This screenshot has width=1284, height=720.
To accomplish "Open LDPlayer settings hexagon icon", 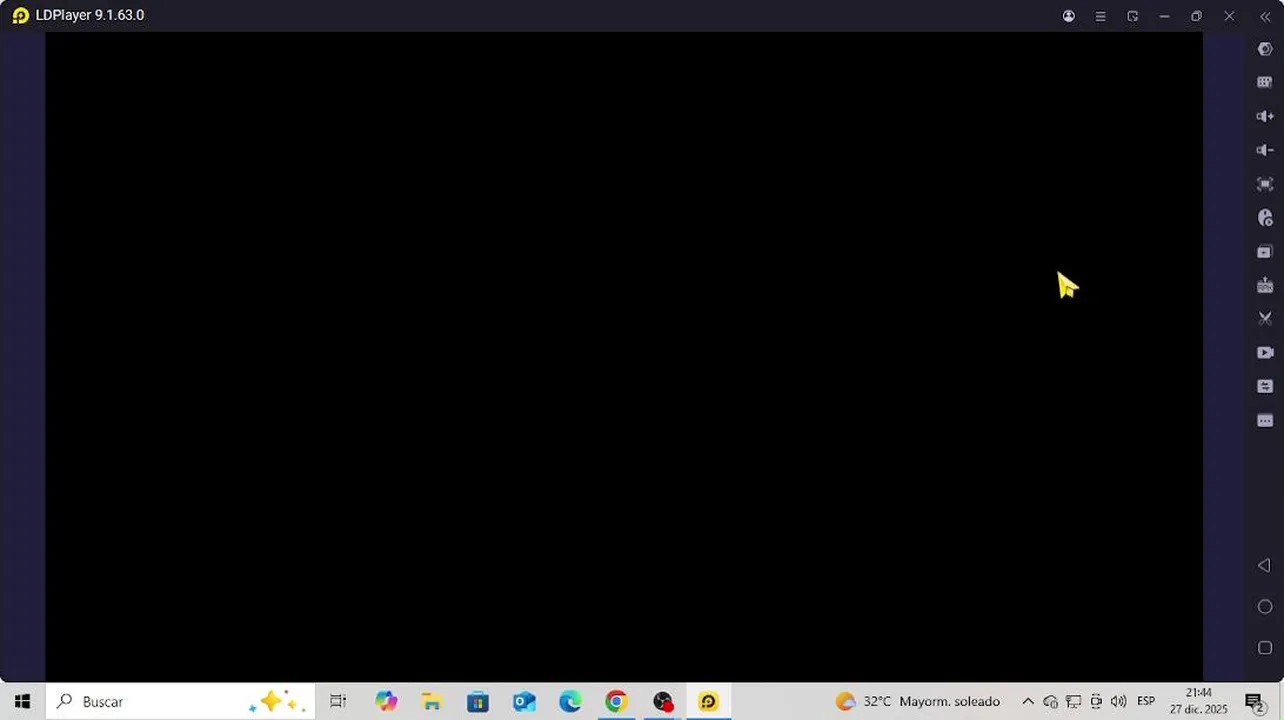I will tap(1265, 49).
